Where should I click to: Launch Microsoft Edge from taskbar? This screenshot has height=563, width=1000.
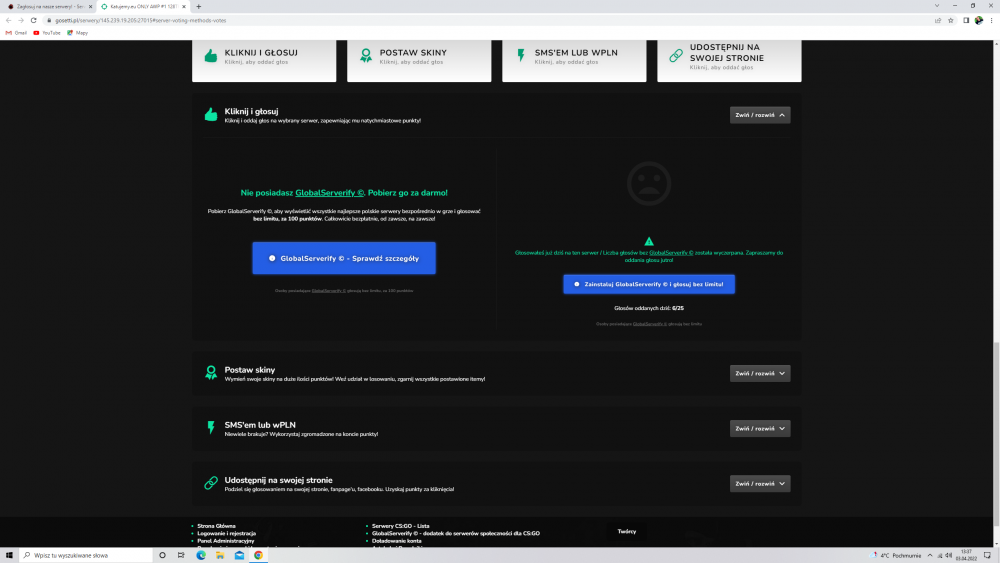pyautogui.click(x=201, y=555)
